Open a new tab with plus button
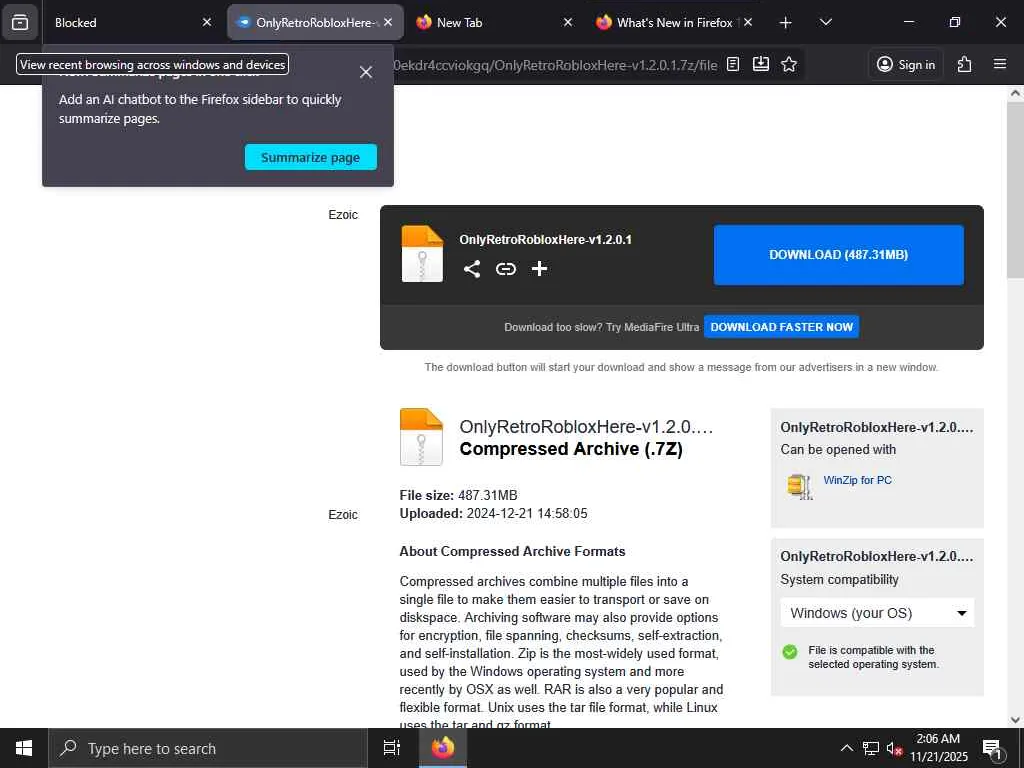The width and height of the screenshot is (1024, 768). [x=786, y=22]
